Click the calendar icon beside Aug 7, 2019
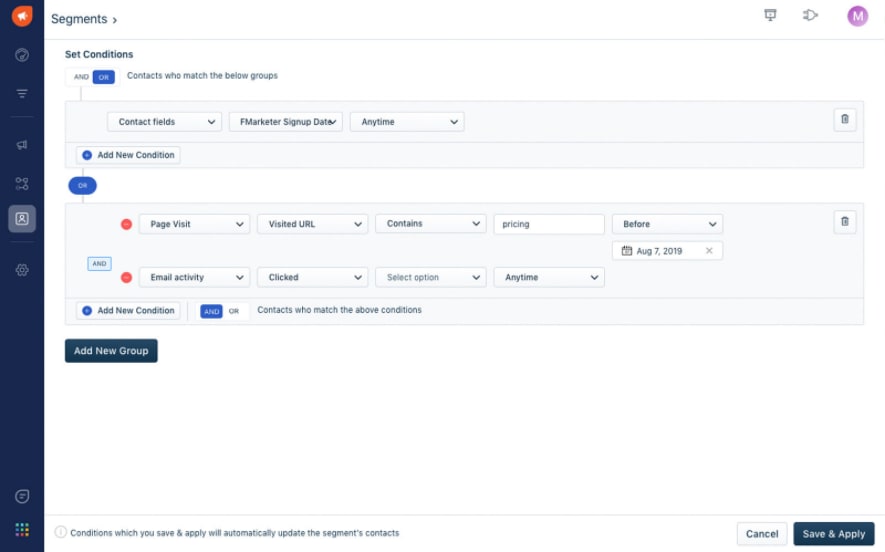 [626, 251]
